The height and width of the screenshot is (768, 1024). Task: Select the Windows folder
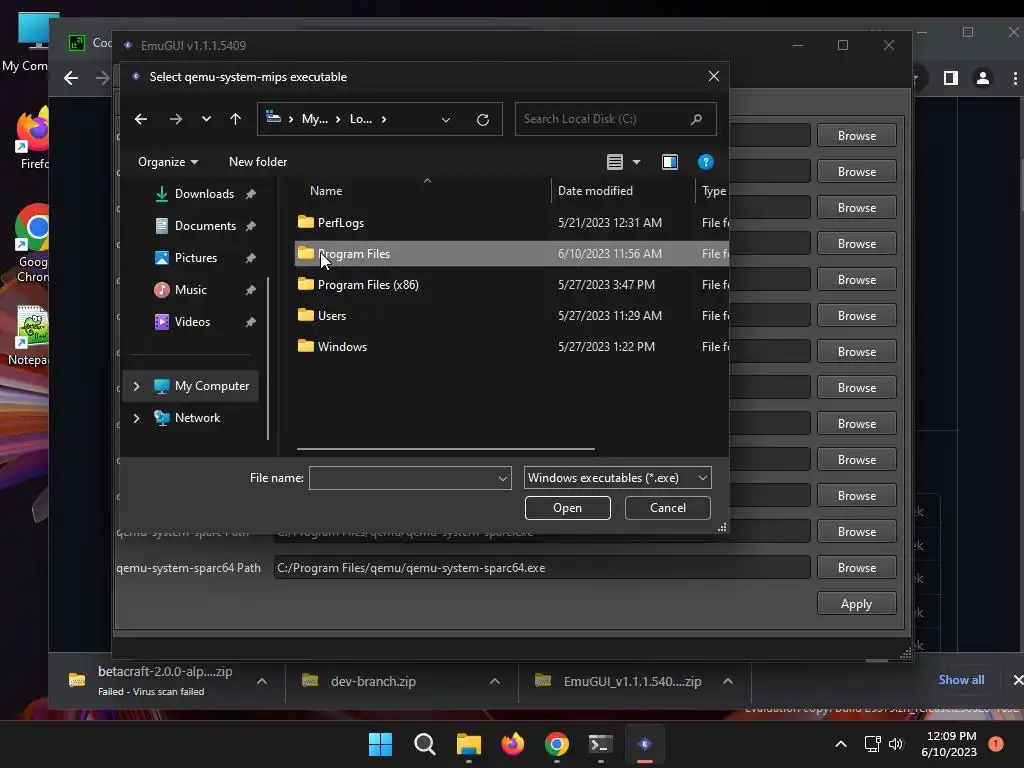511,347
